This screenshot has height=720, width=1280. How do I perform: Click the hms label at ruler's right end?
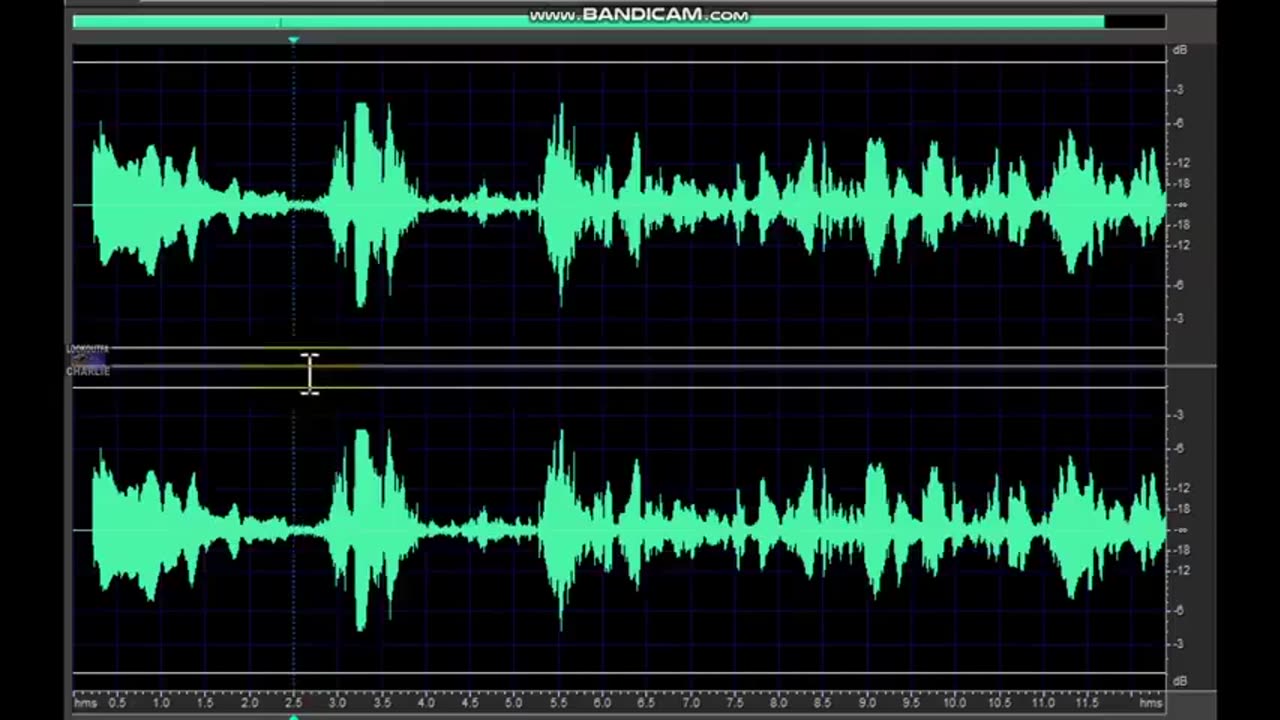[x=1151, y=703]
